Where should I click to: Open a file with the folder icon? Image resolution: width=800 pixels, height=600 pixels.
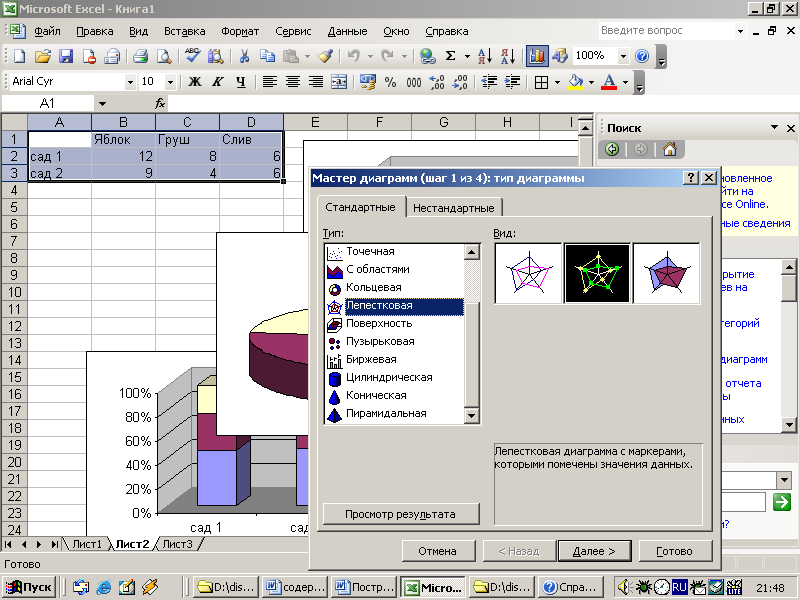click(43, 56)
